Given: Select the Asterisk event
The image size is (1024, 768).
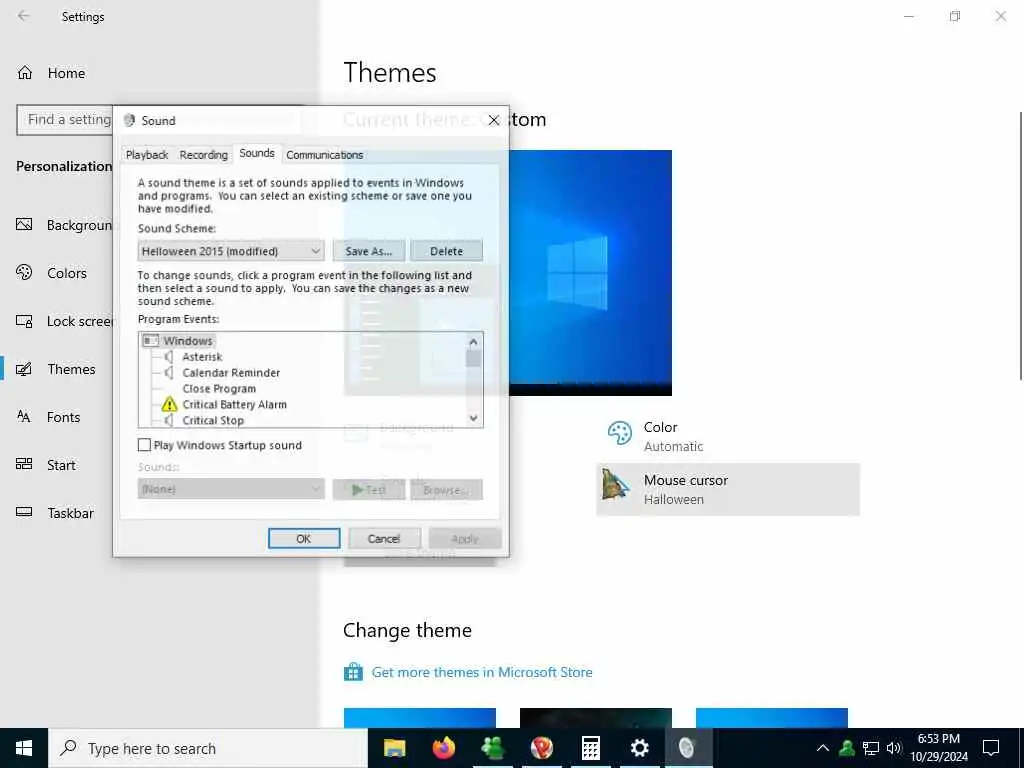Looking at the screenshot, I should [202, 357].
